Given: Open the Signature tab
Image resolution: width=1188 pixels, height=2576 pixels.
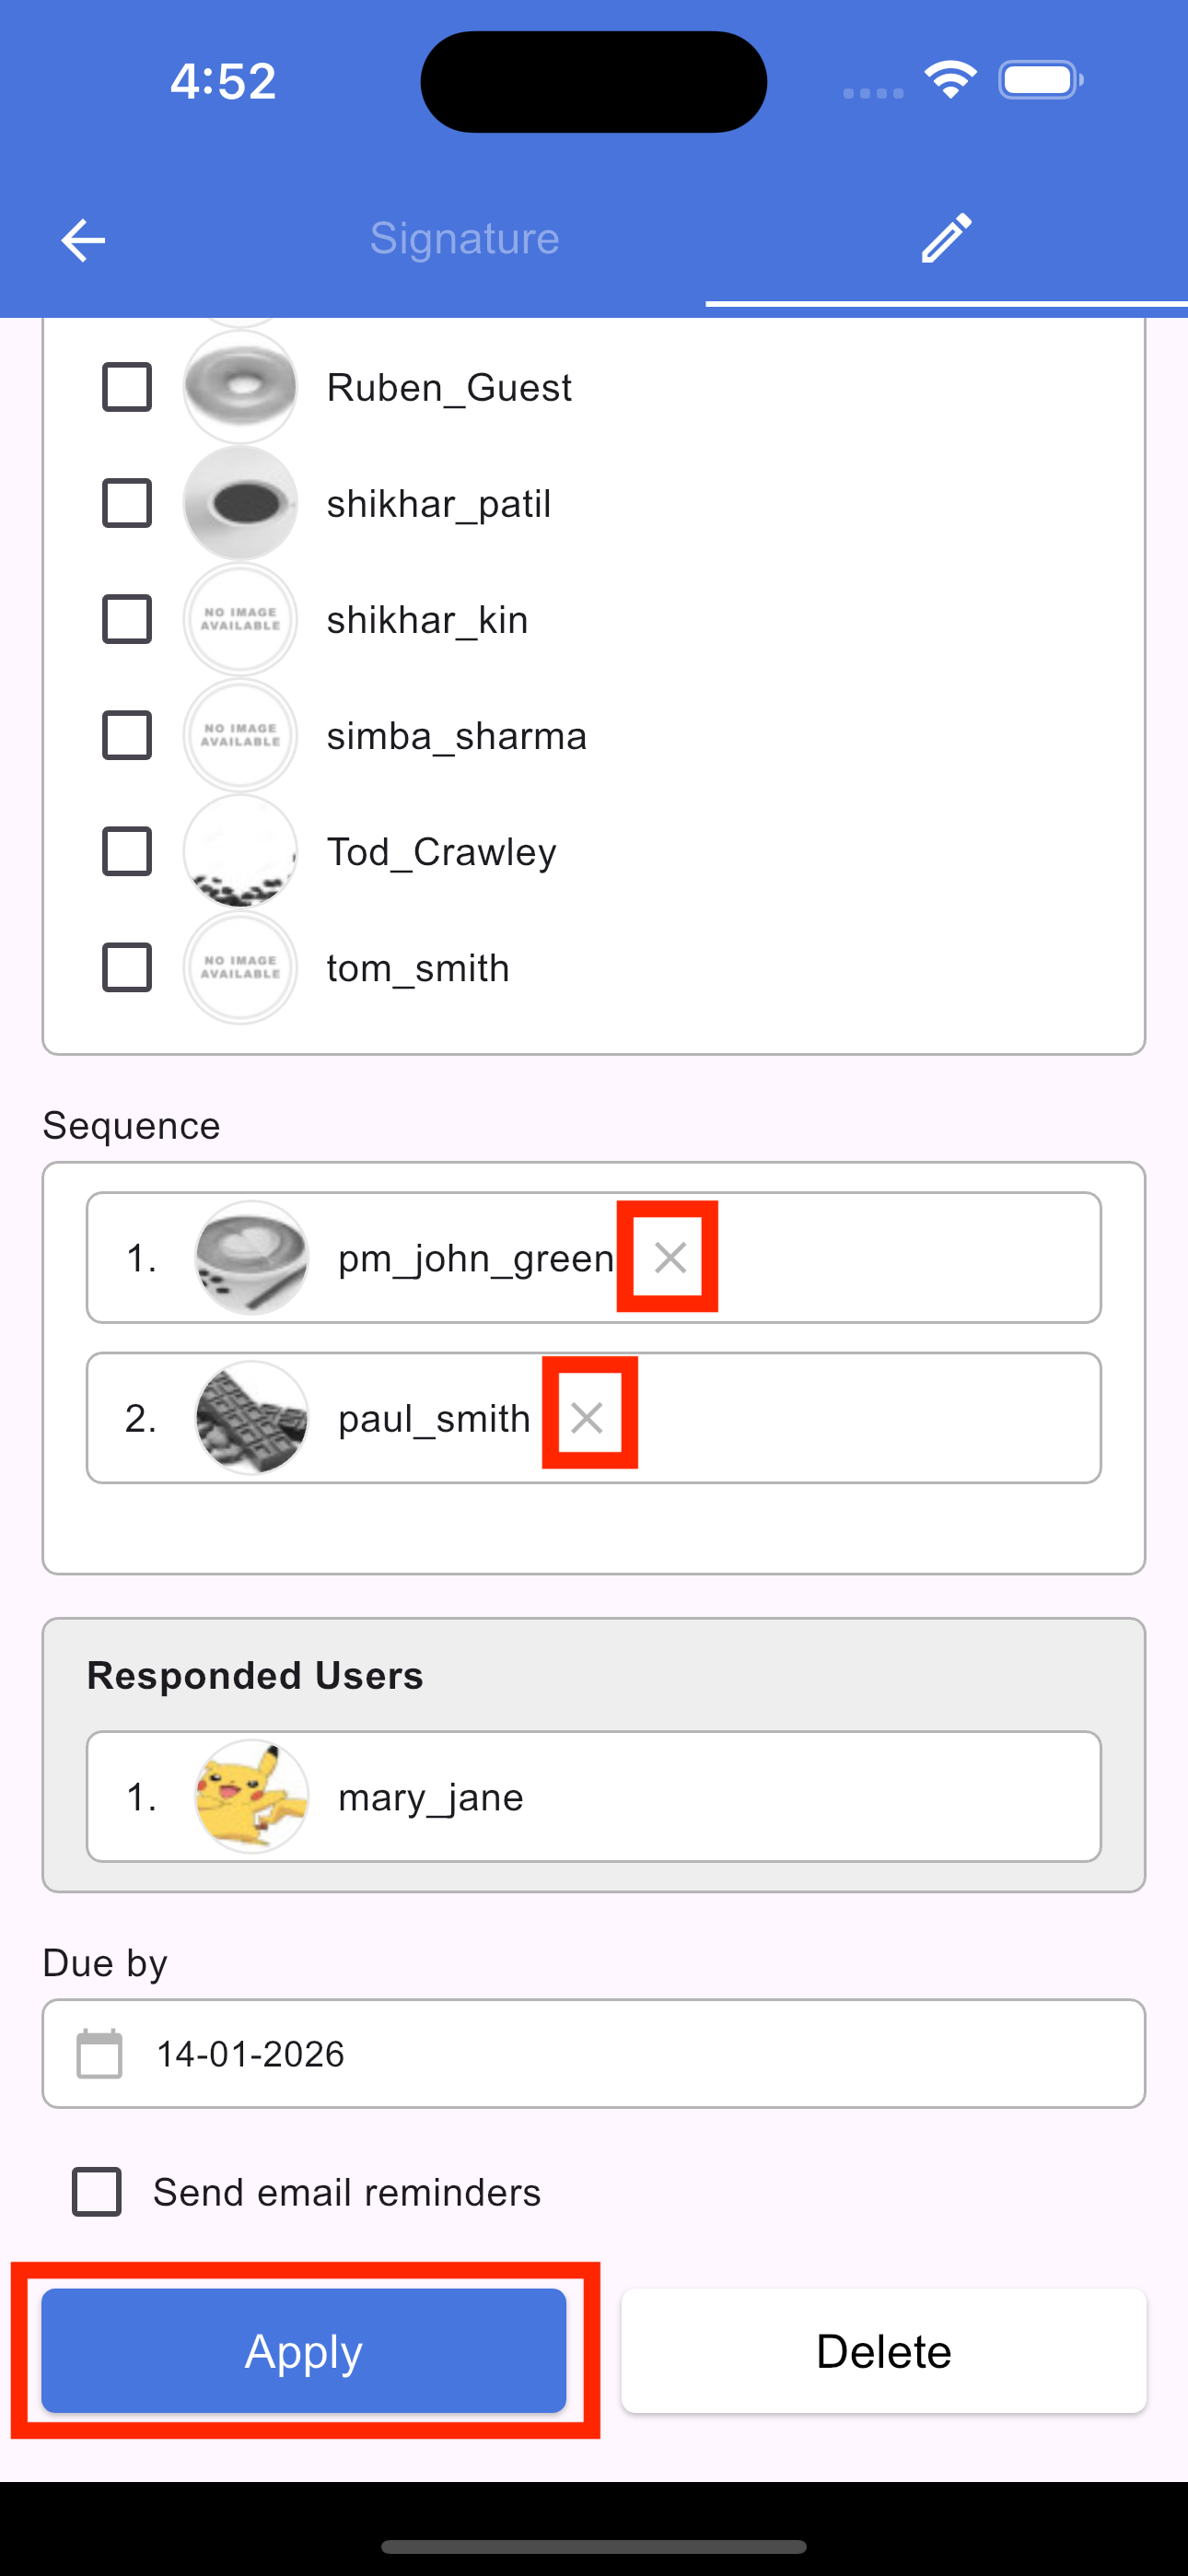Looking at the screenshot, I should click(x=464, y=238).
